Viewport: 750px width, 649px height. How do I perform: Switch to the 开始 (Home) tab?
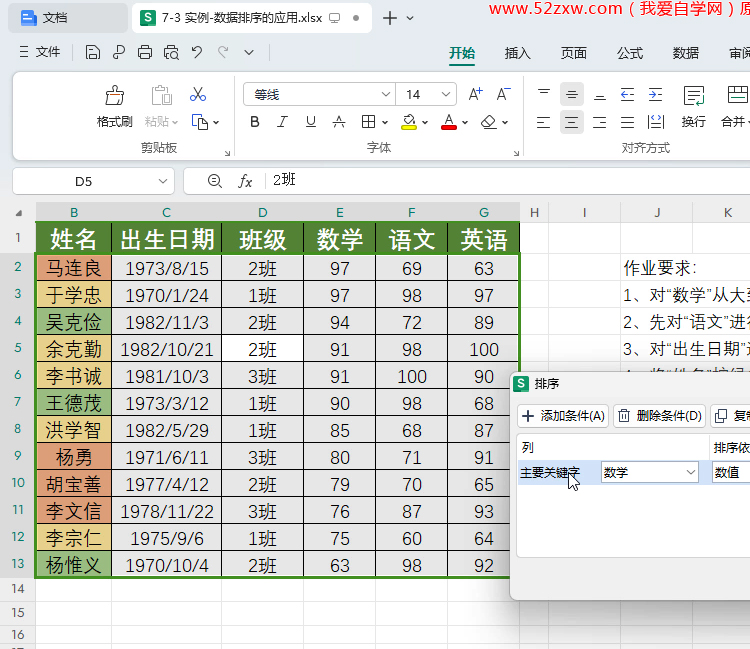coord(462,53)
